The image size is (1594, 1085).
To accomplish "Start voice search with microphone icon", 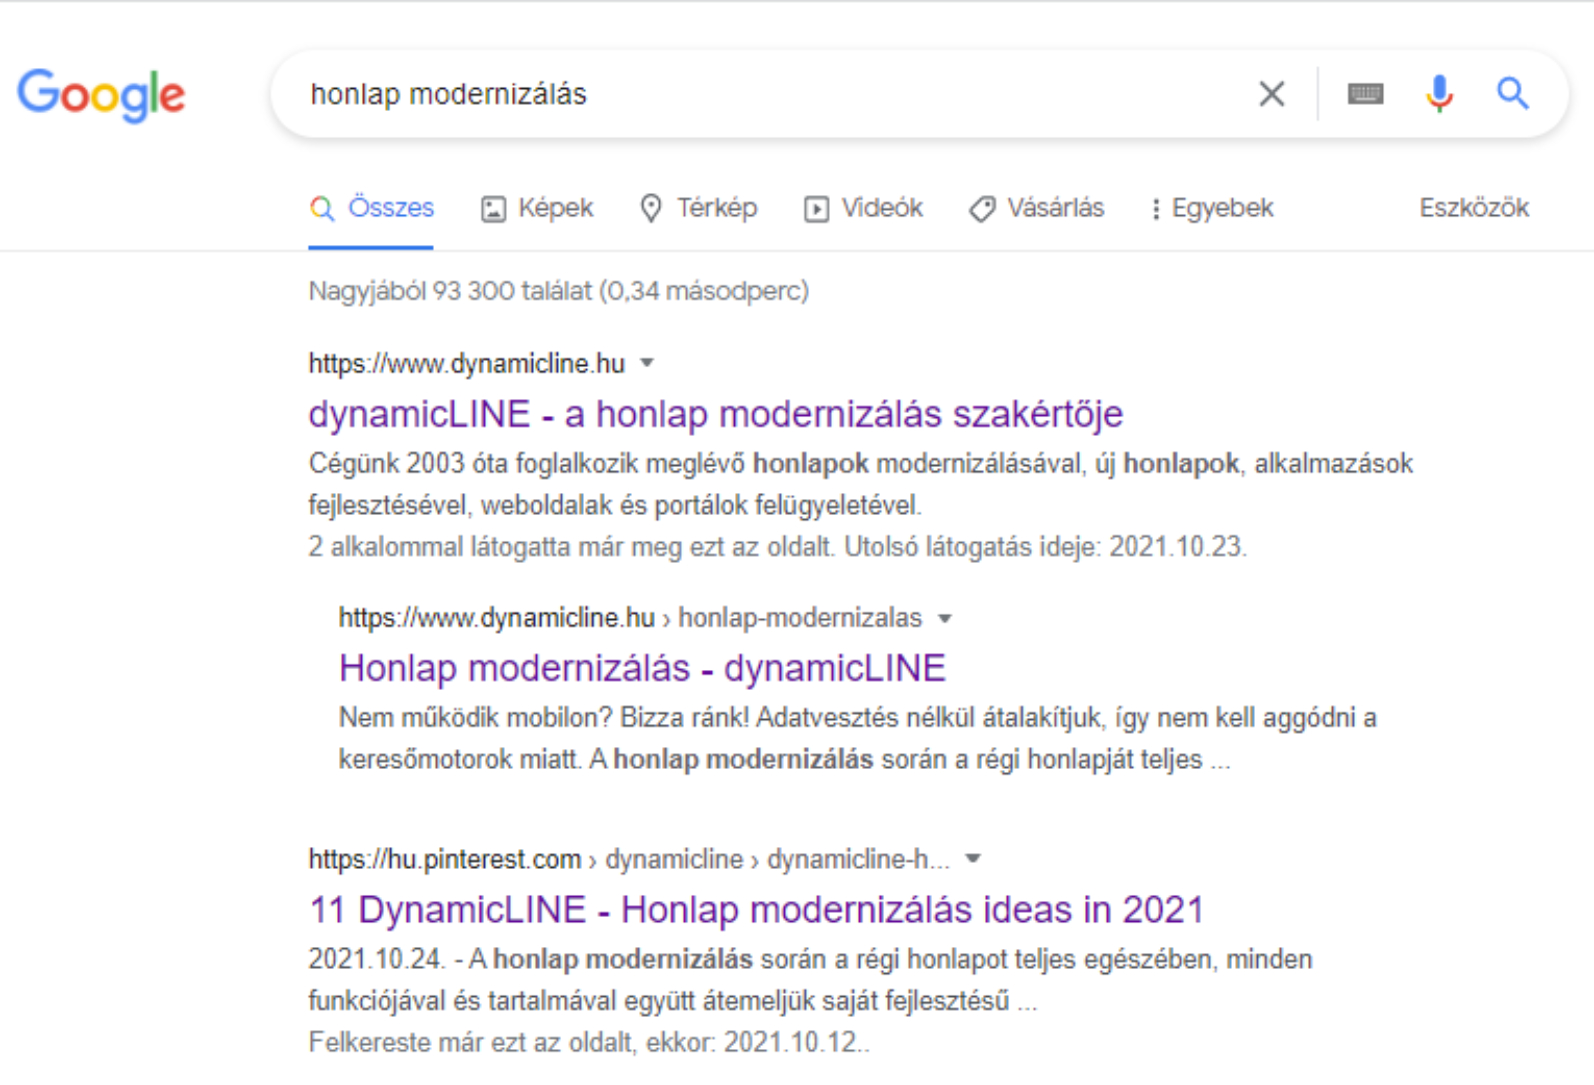I will tap(1439, 94).
